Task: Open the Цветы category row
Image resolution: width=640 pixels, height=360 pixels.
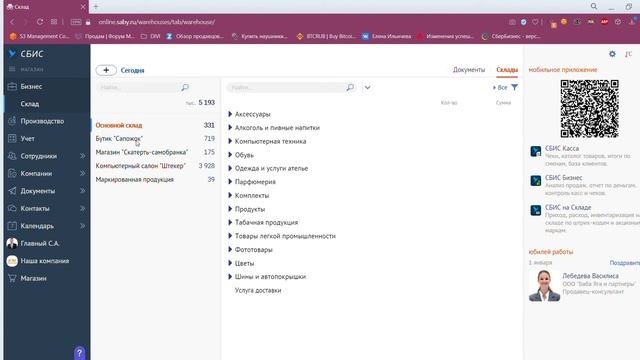Action: click(244, 263)
